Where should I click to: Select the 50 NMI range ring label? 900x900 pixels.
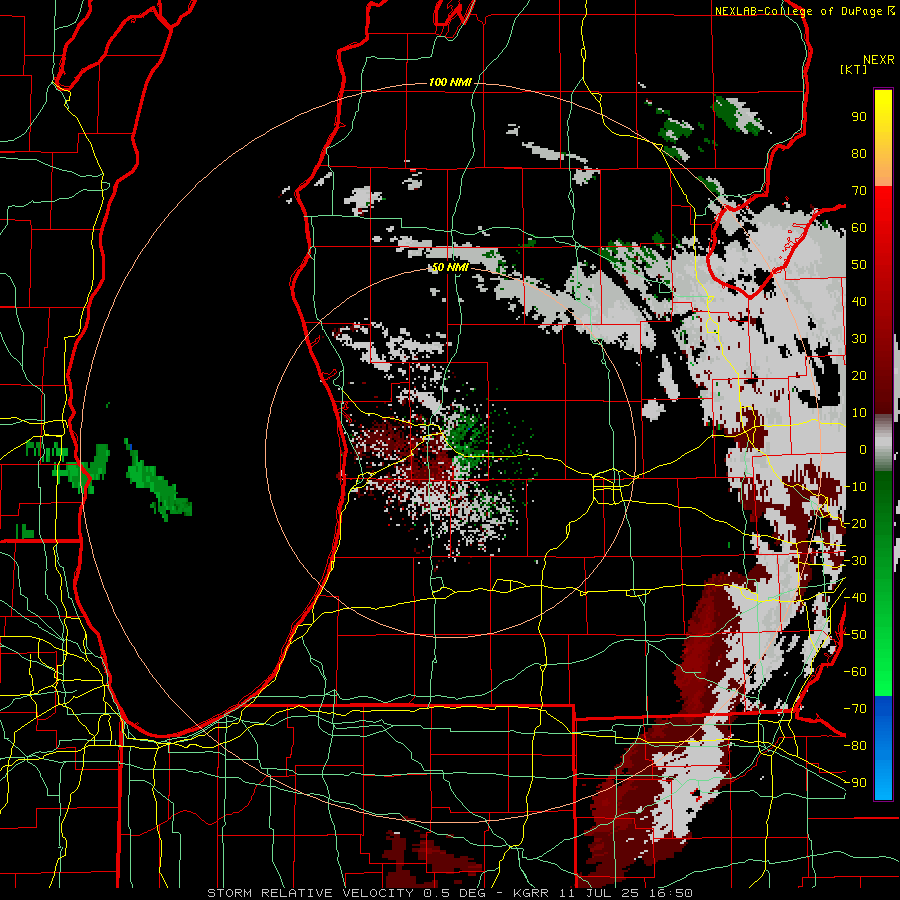coord(450,267)
